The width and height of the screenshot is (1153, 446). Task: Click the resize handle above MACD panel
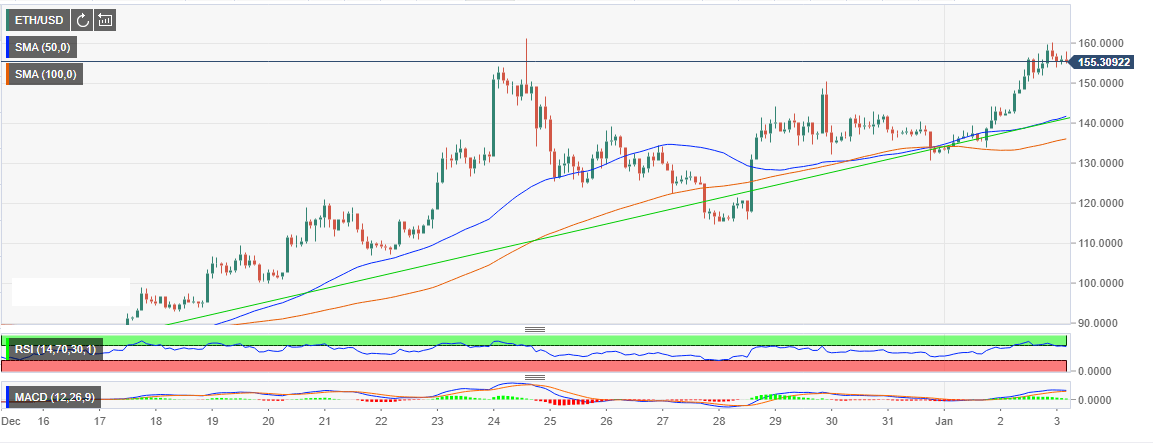point(534,377)
